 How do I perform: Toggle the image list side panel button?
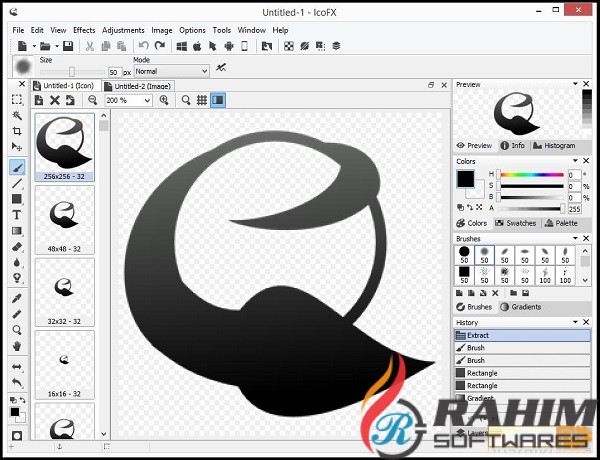coord(217,100)
